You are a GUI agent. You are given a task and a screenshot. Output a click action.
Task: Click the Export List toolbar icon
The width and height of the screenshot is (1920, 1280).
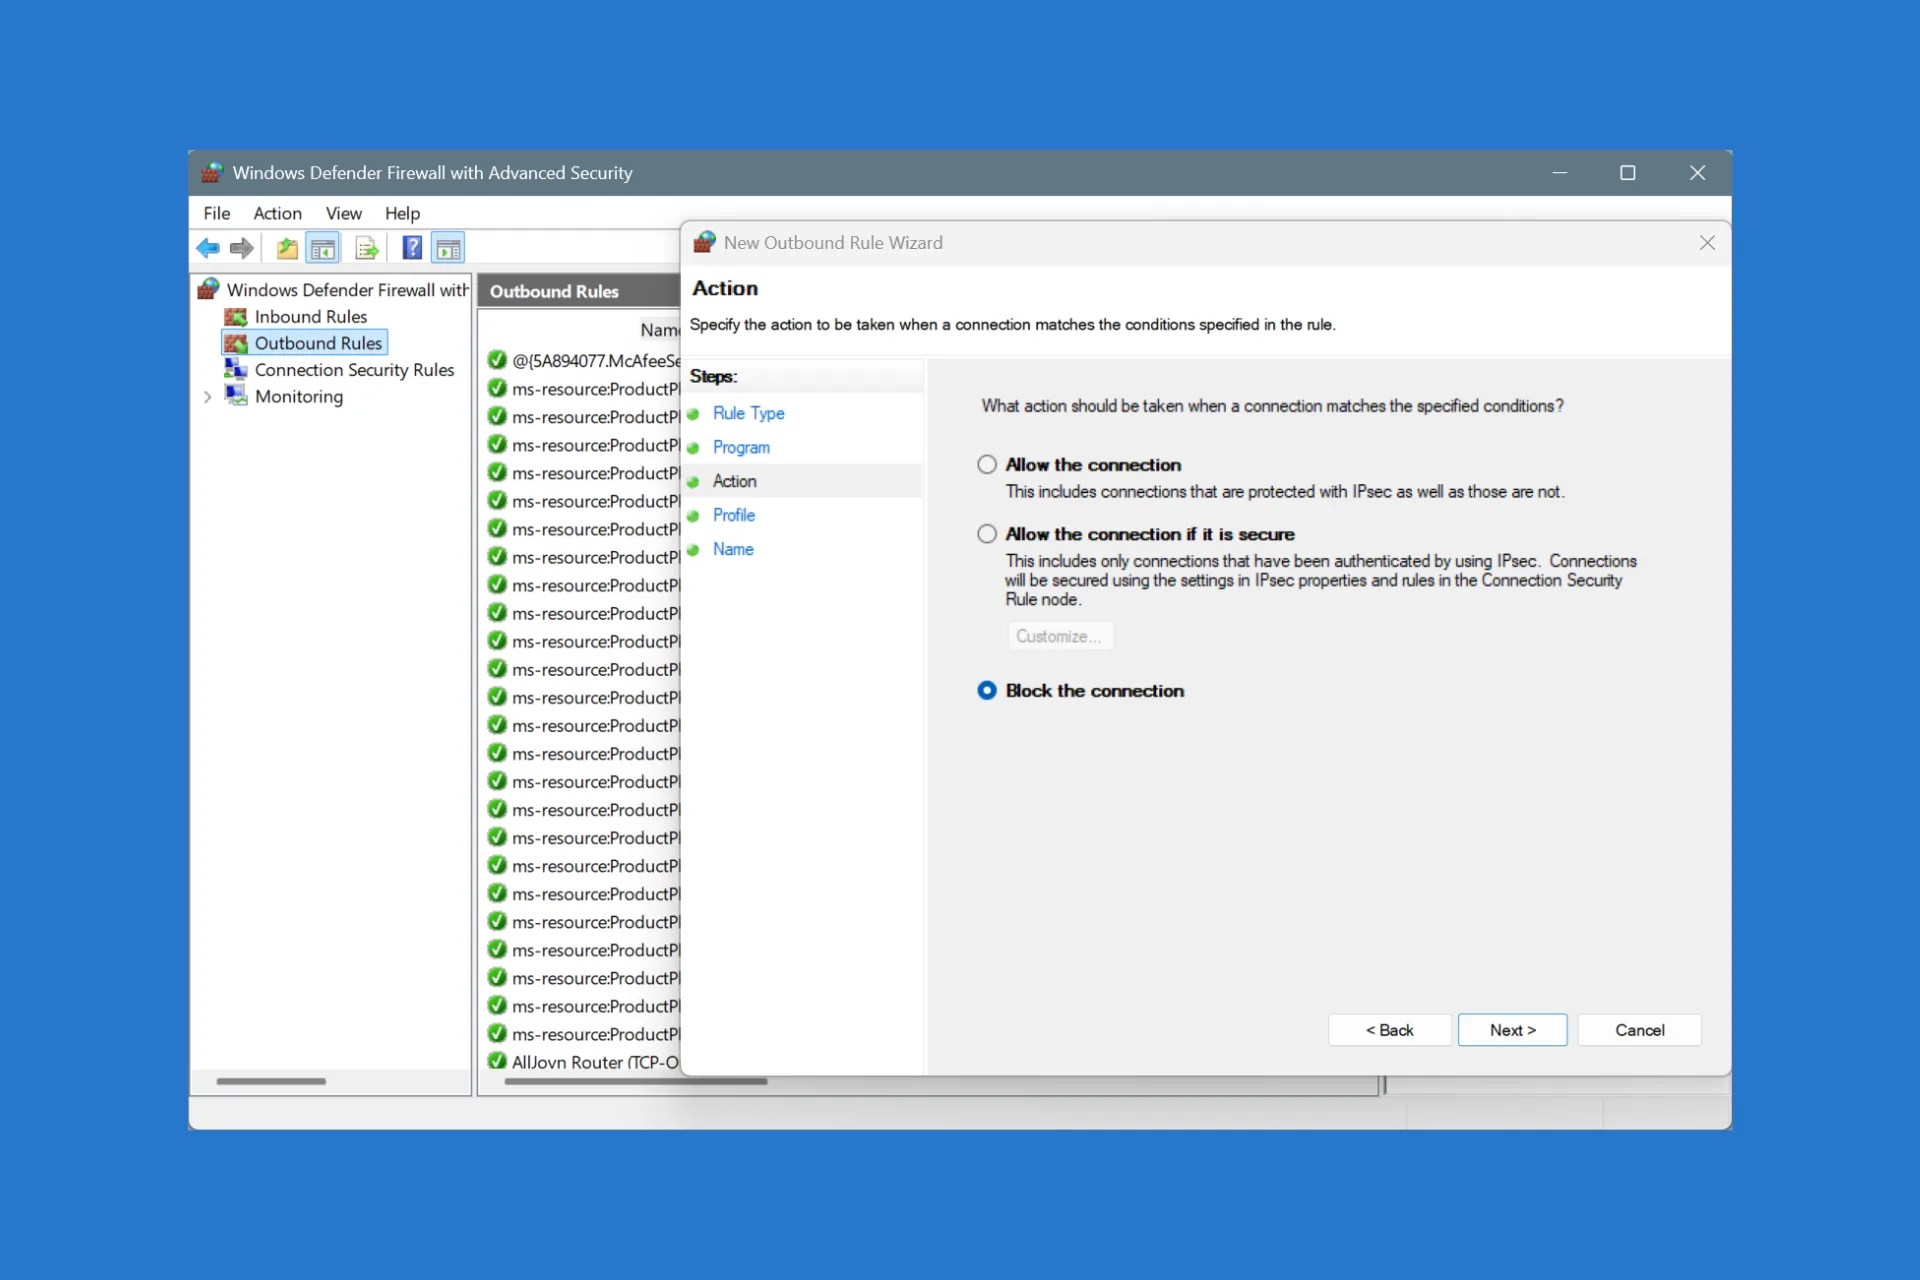tap(366, 248)
